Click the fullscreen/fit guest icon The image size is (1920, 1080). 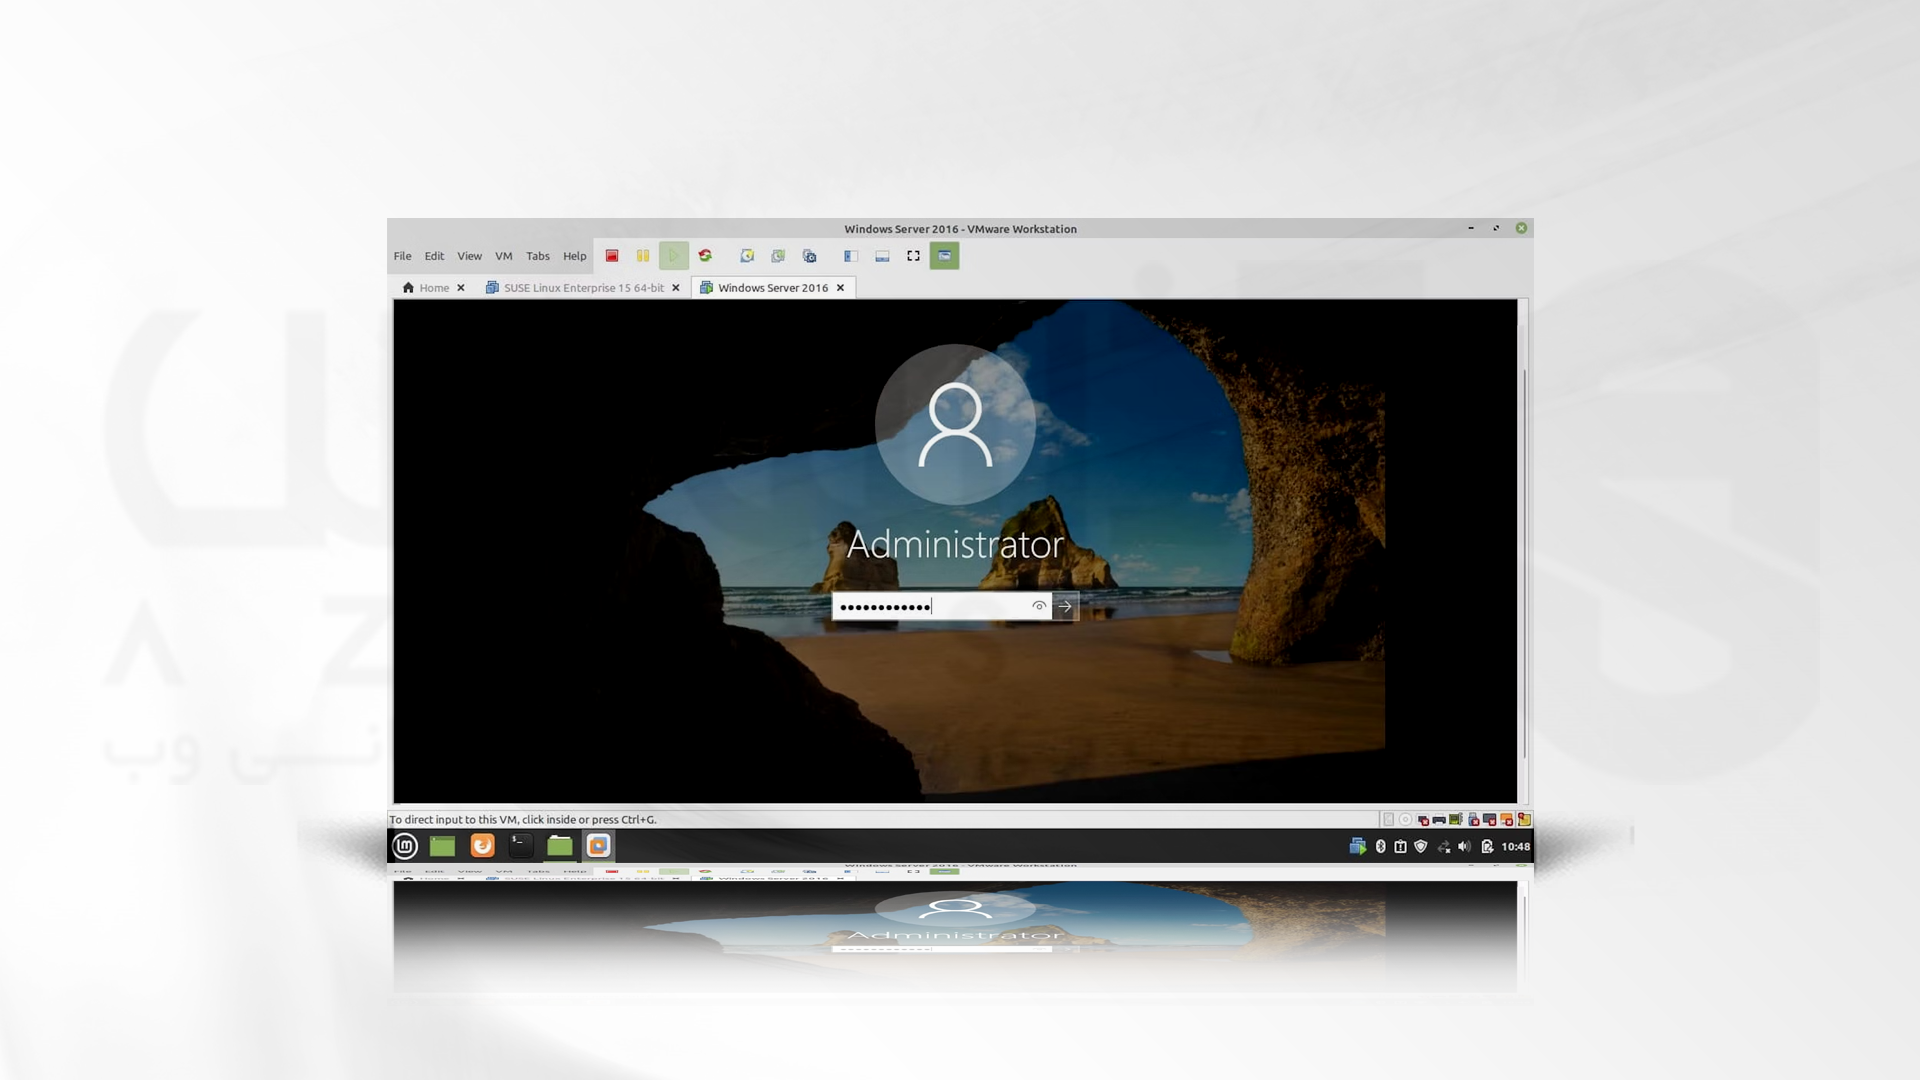pyautogui.click(x=914, y=255)
